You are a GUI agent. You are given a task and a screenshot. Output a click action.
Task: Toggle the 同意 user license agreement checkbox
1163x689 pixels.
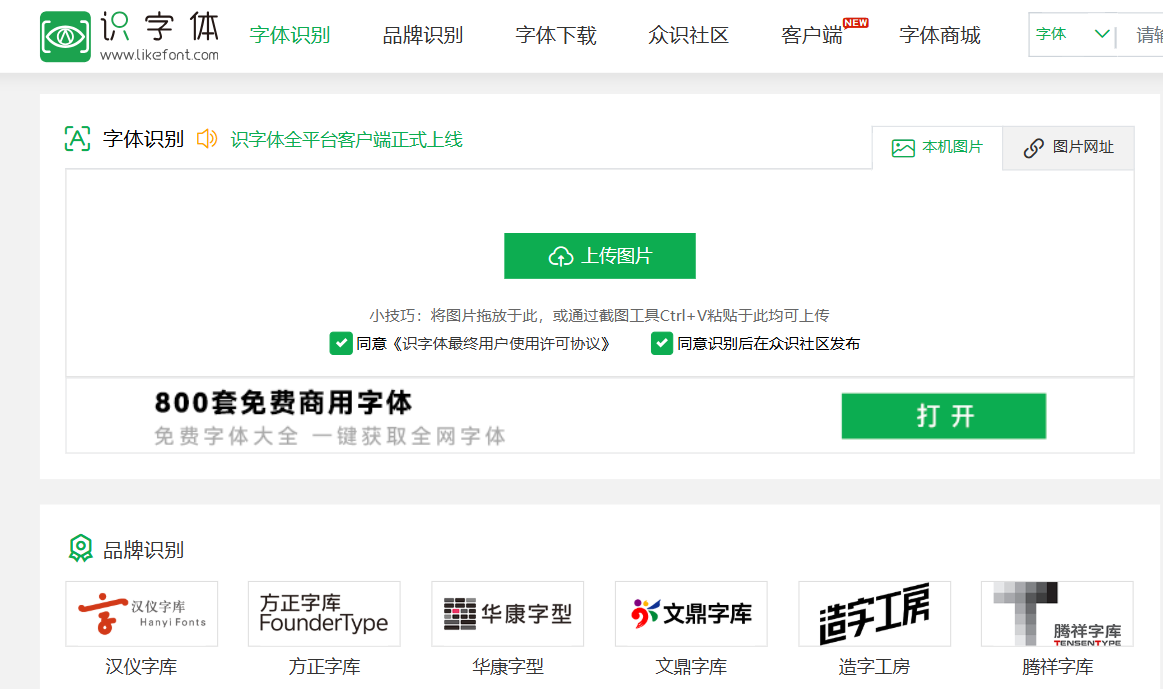pos(340,344)
